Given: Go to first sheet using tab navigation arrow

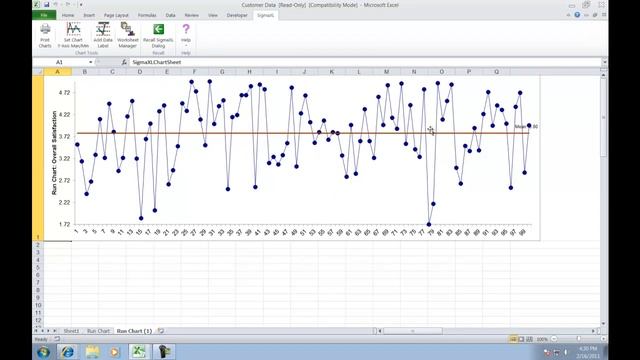Looking at the screenshot, I should (x=36, y=331).
